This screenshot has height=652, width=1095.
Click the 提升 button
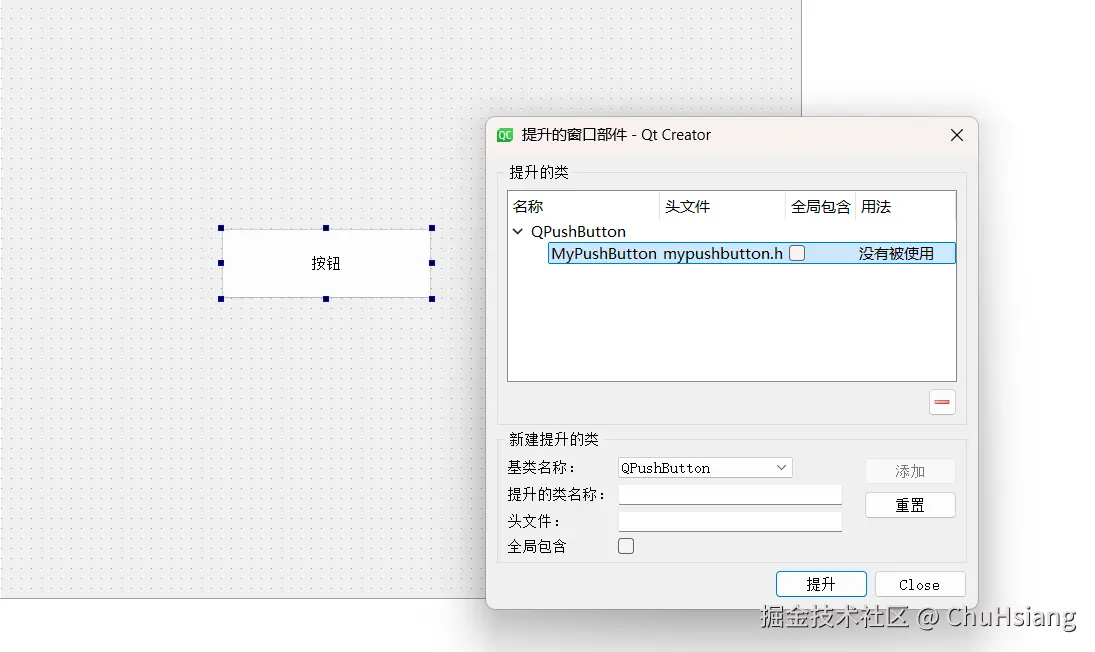[821, 584]
